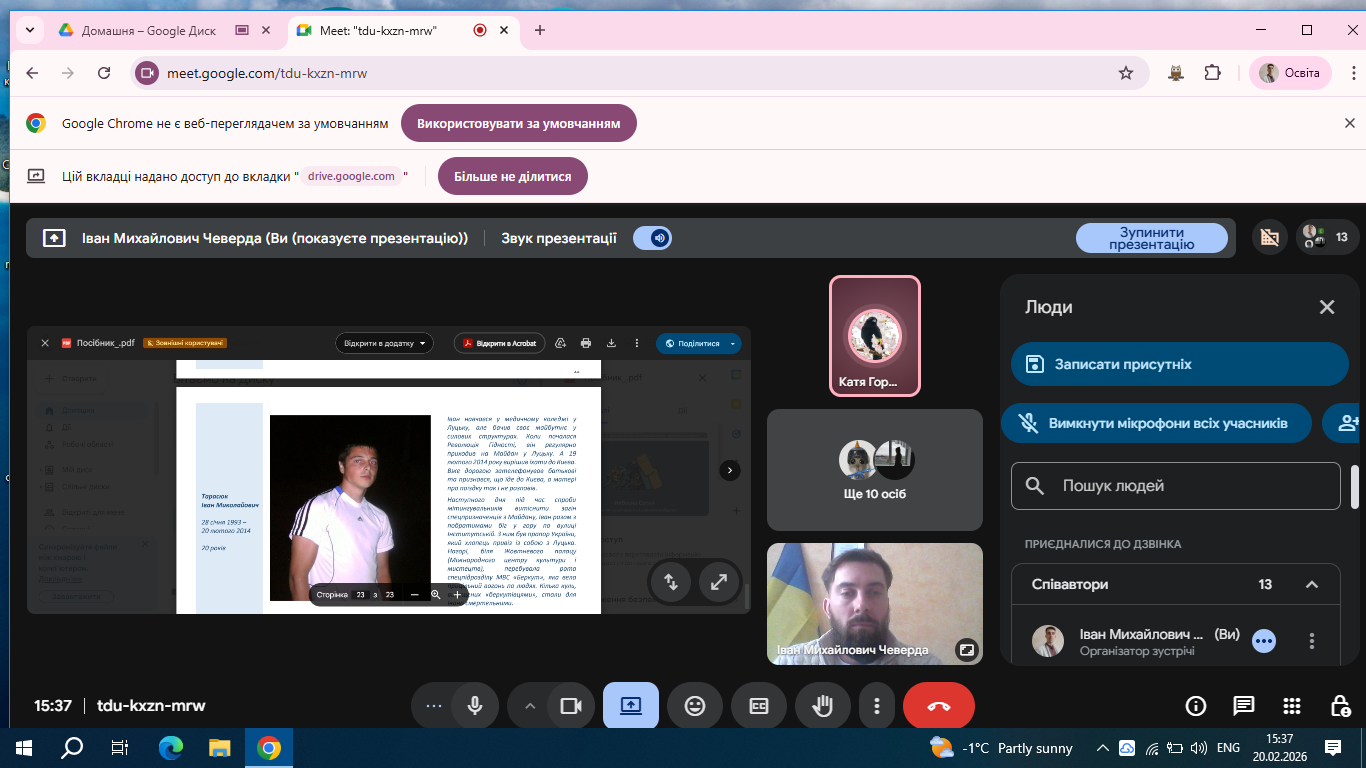Image resolution: width=1366 pixels, height=768 pixels.
Task: Click the Зупинити презентацію button
Action: coord(1151,238)
